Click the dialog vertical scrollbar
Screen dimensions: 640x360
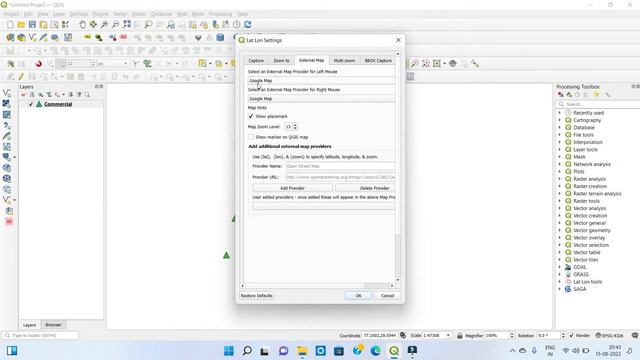coord(398,256)
